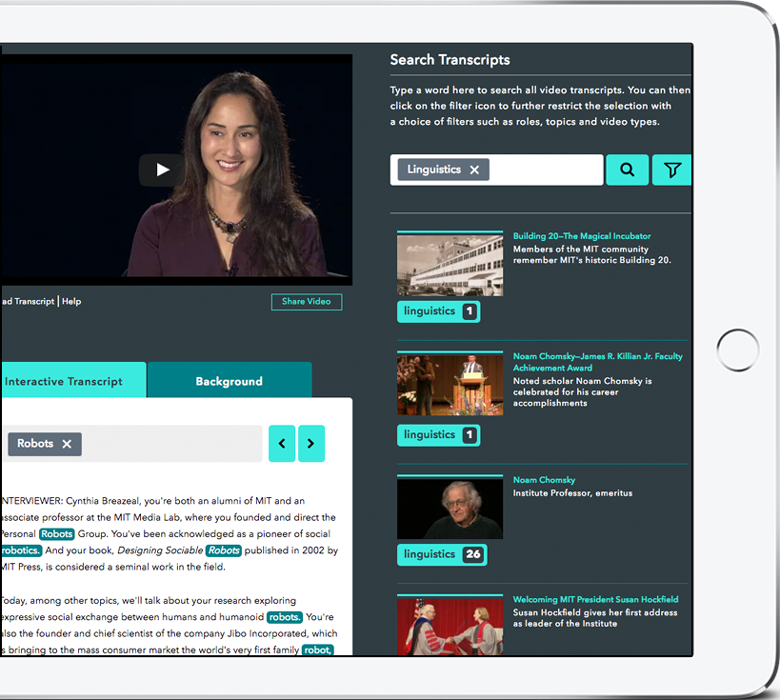Select the Interactive Transcript tab
Image resolution: width=780 pixels, height=700 pixels.
[x=64, y=381]
